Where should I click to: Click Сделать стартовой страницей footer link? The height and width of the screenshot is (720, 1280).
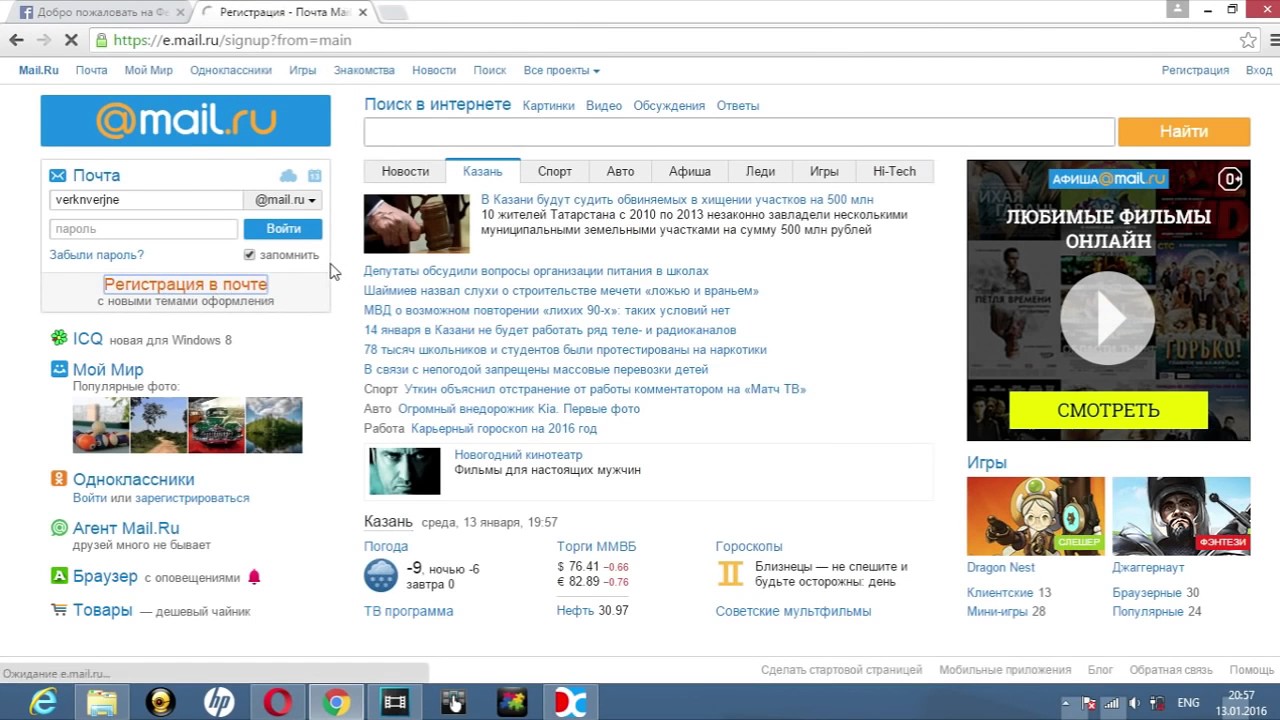(x=841, y=670)
